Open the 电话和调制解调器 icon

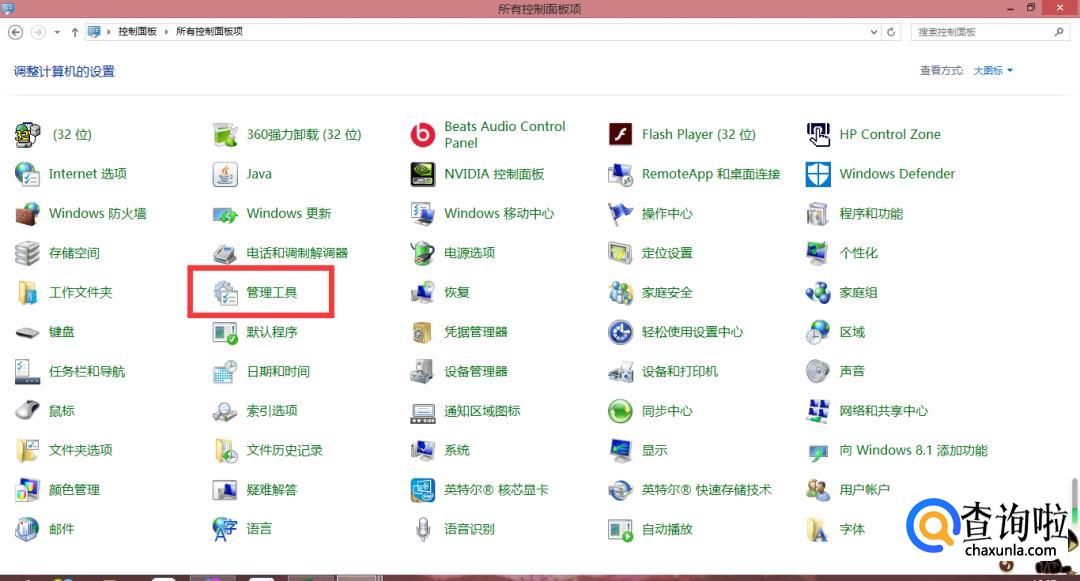point(225,253)
